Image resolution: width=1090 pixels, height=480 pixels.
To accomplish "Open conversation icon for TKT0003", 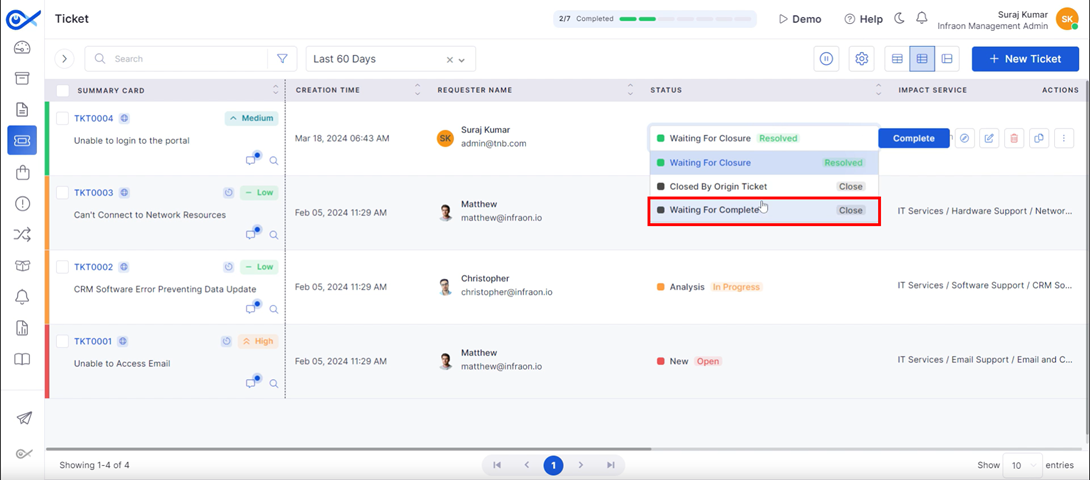I will pos(252,235).
